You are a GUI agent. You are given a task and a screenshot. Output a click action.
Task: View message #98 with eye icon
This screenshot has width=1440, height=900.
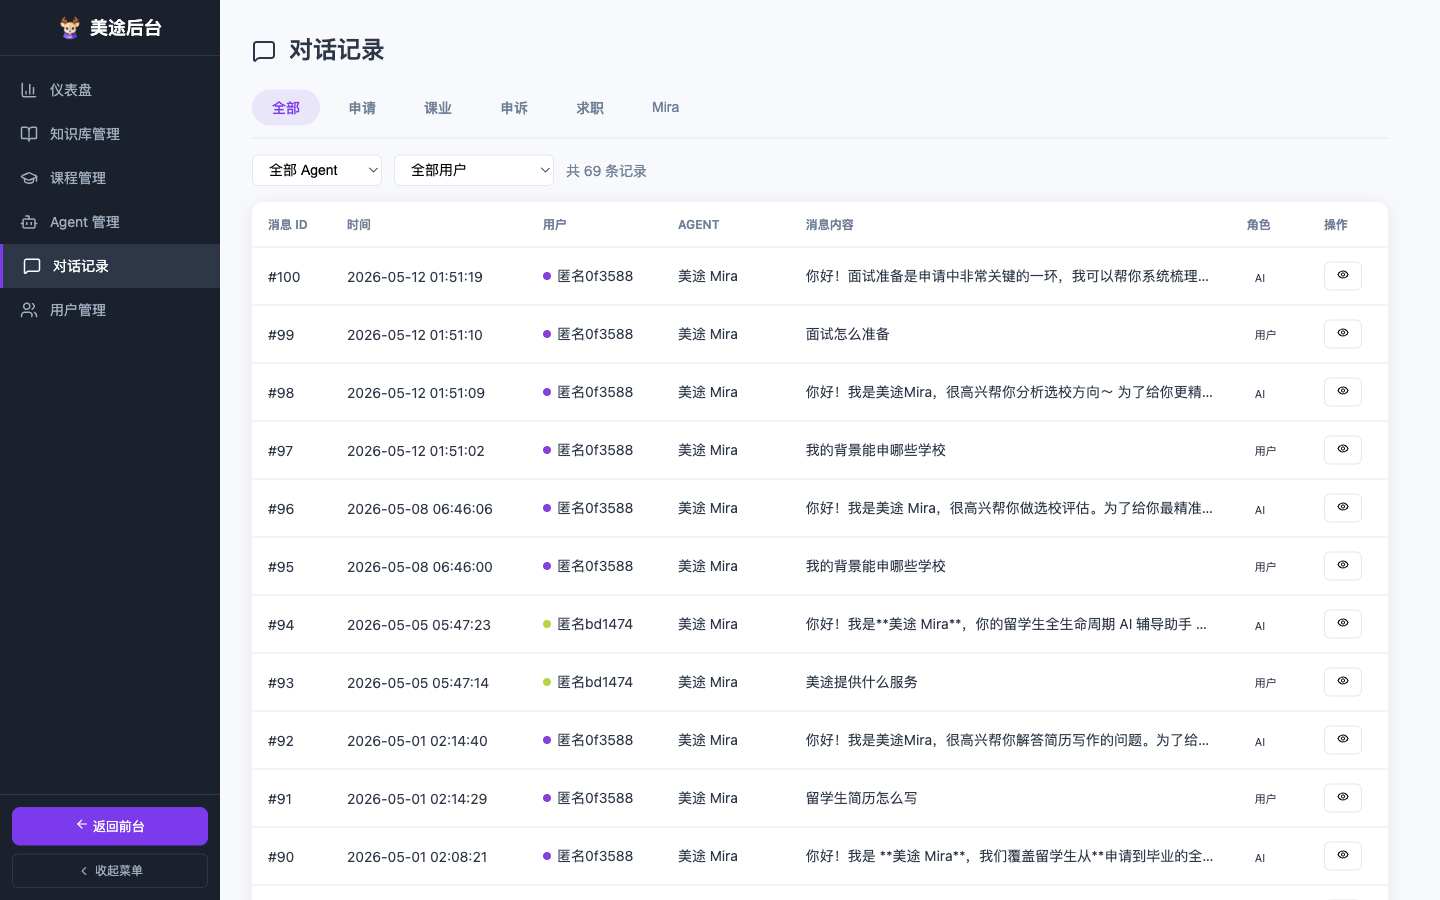click(1343, 392)
